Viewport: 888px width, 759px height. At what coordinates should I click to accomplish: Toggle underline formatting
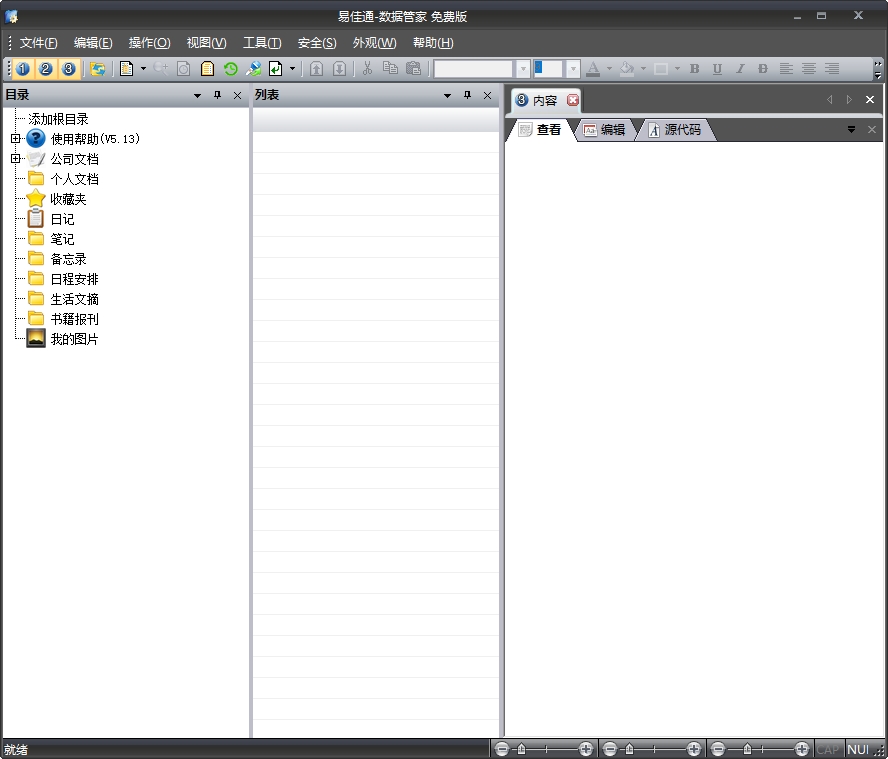click(x=718, y=69)
